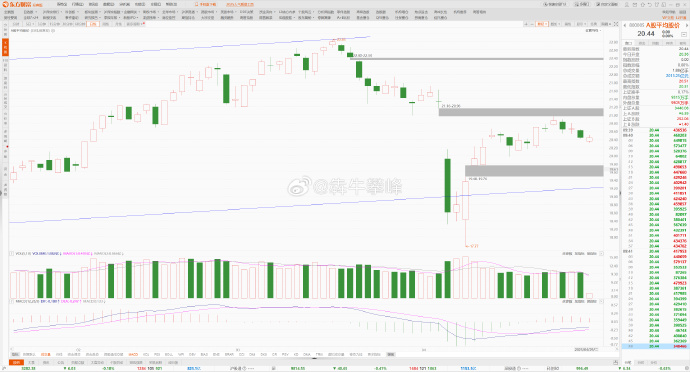
Task: Go to previous stock with the left arrow
Action: (x=624, y=26)
